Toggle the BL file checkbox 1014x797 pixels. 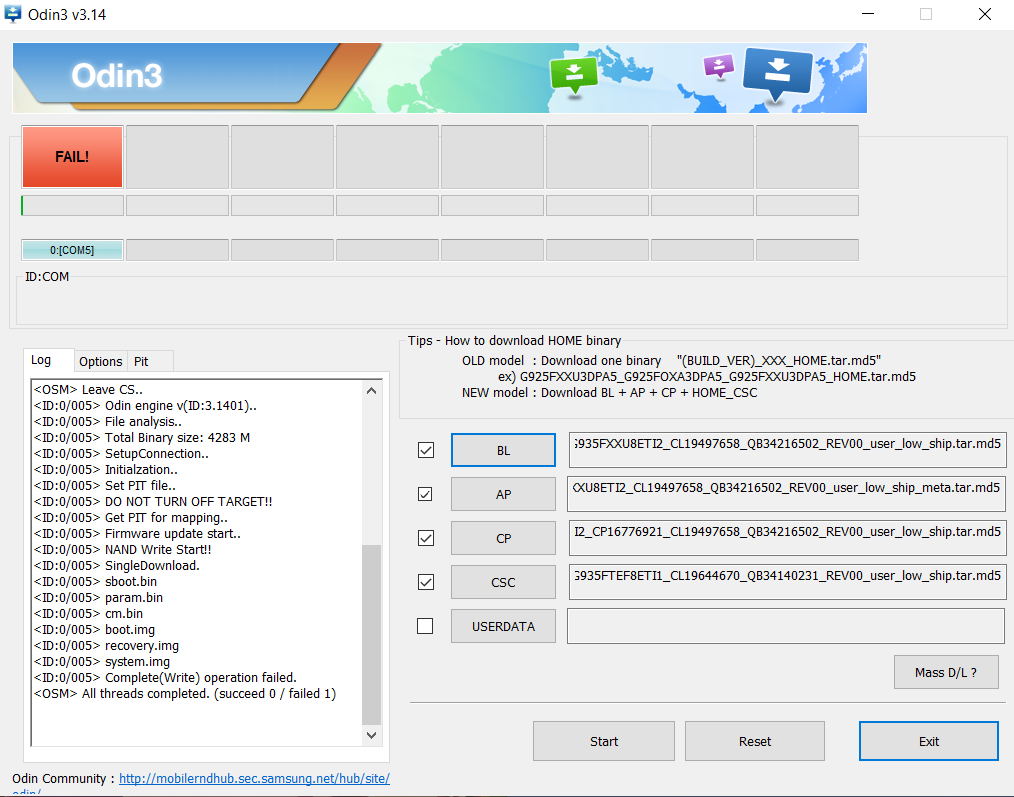pos(426,450)
